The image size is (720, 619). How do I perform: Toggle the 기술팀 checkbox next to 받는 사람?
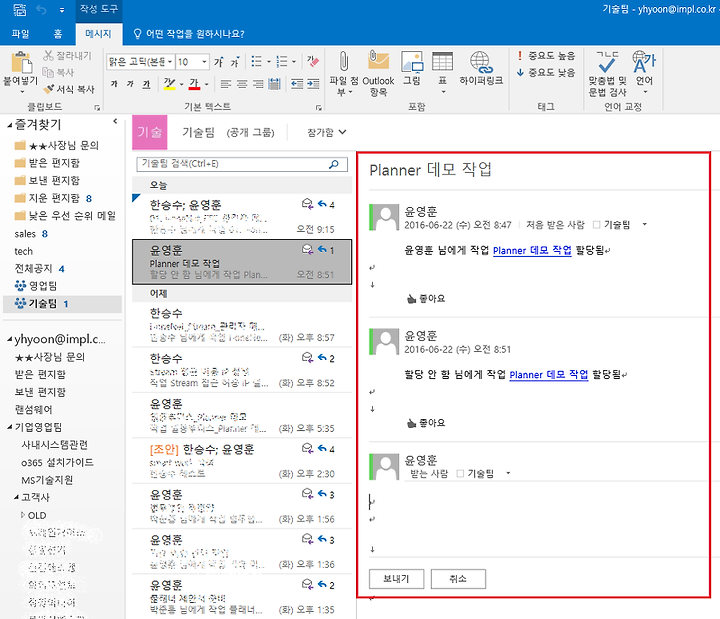click(460, 473)
